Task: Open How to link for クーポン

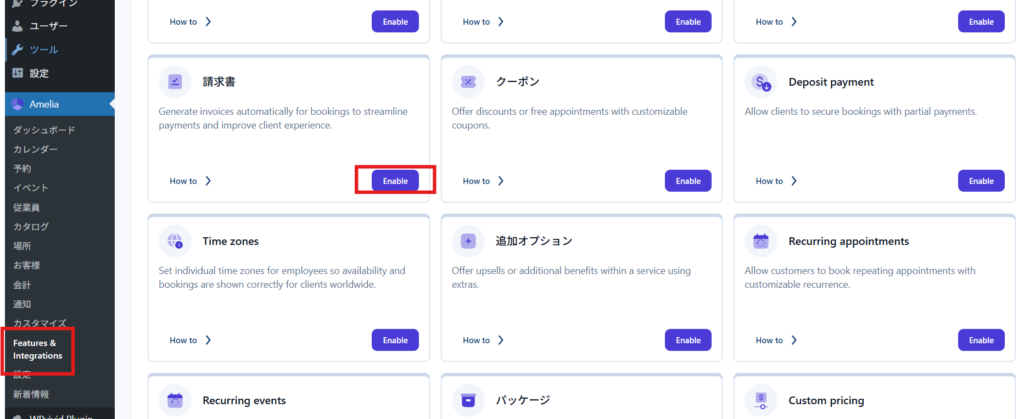Action: (x=483, y=181)
